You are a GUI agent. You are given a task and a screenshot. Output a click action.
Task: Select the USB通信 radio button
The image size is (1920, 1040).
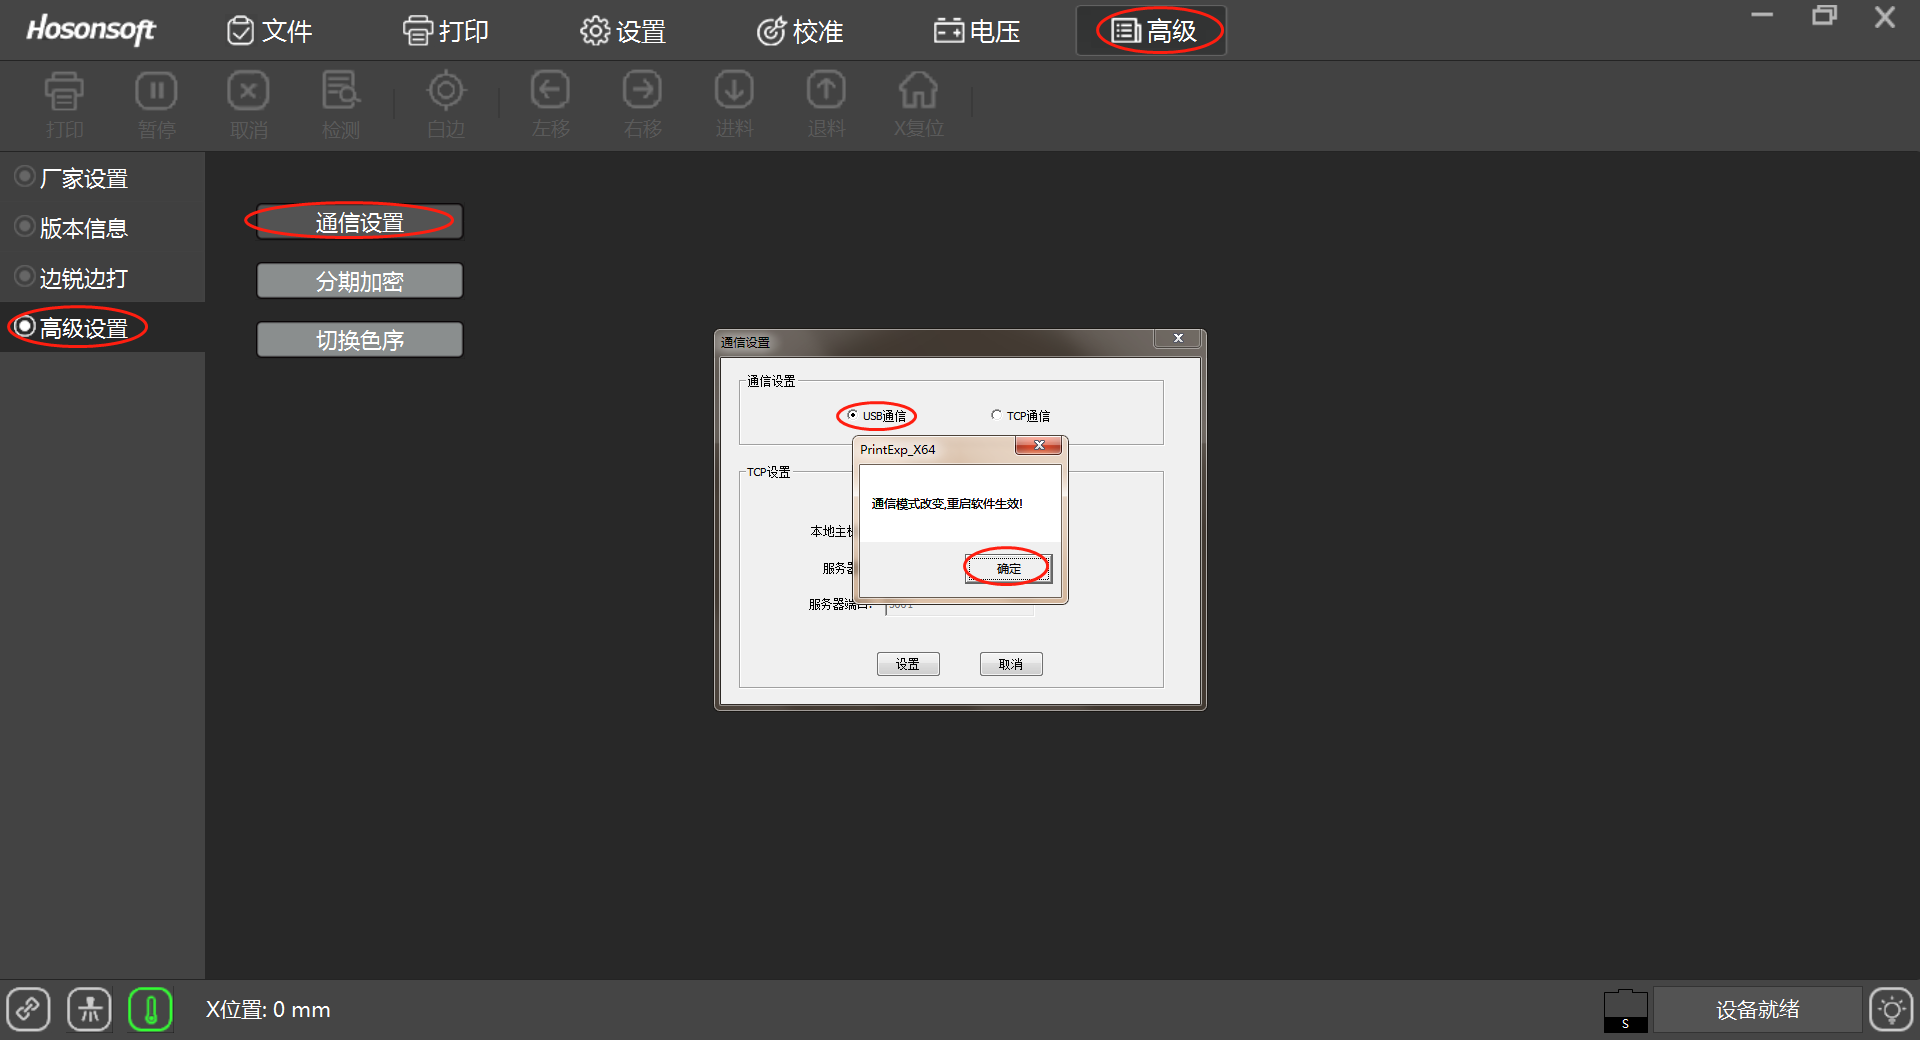(x=853, y=415)
